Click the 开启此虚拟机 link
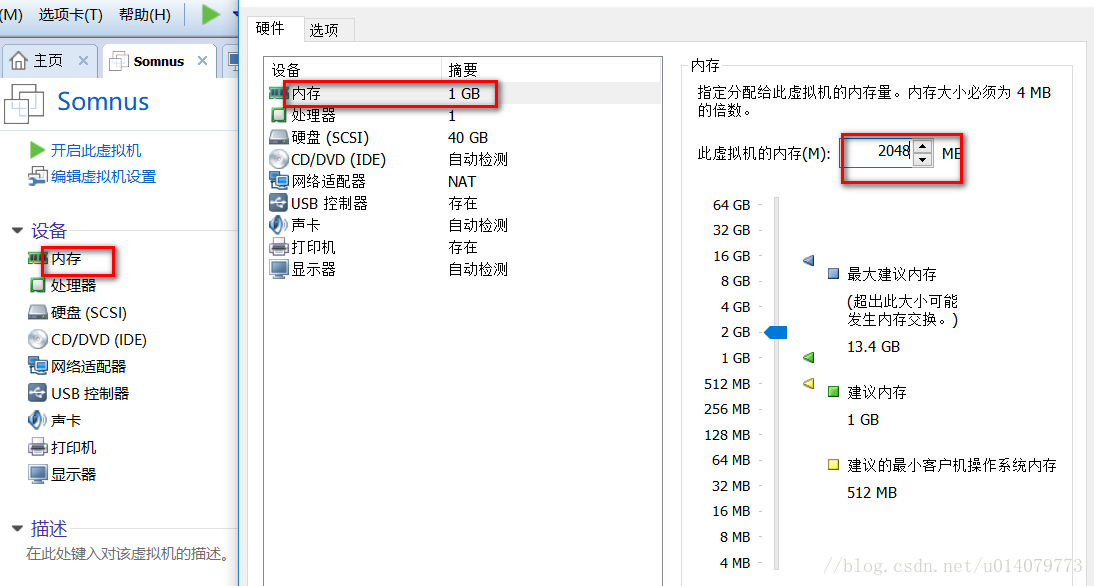This screenshot has width=1094, height=586. [x=96, y=151]
